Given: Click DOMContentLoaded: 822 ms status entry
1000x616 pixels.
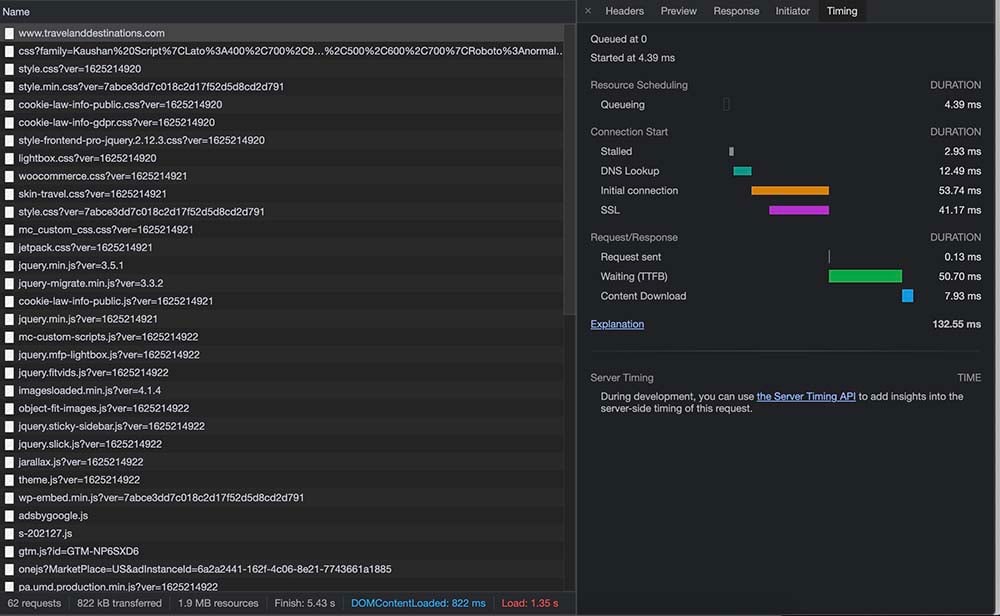Looking at the screenshot, I should click(x=418, y=603).
